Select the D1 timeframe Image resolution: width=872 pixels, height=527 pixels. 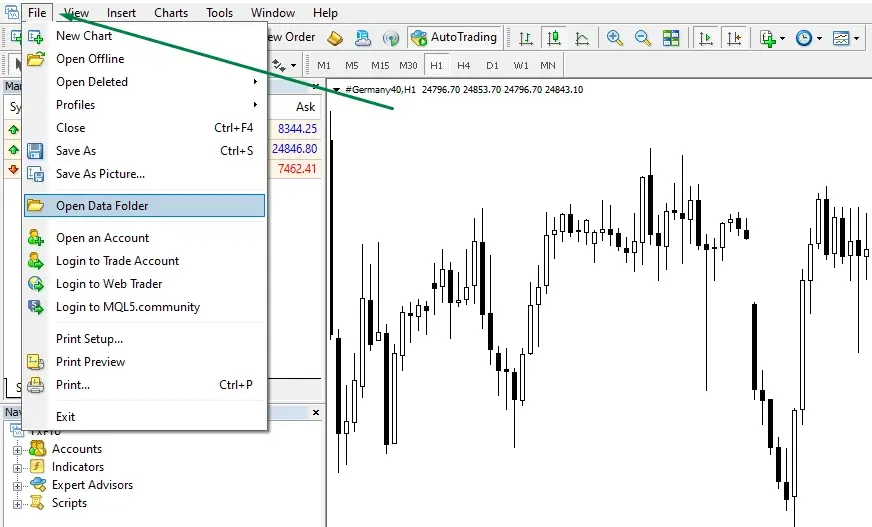[492, 66]
